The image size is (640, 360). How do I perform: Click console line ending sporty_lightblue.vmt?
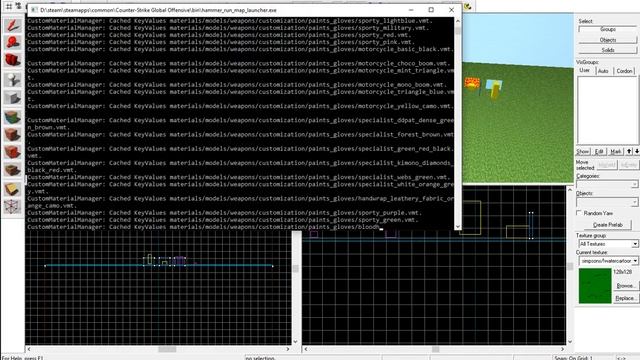tap(230, 21)
